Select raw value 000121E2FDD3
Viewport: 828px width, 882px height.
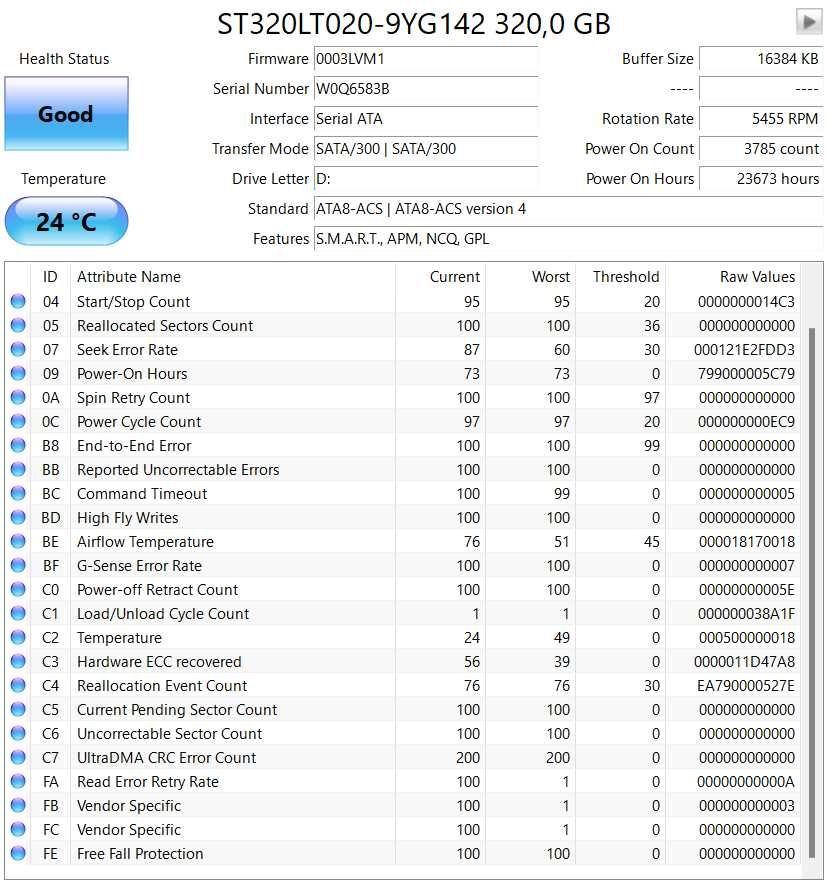click(744, 350)
